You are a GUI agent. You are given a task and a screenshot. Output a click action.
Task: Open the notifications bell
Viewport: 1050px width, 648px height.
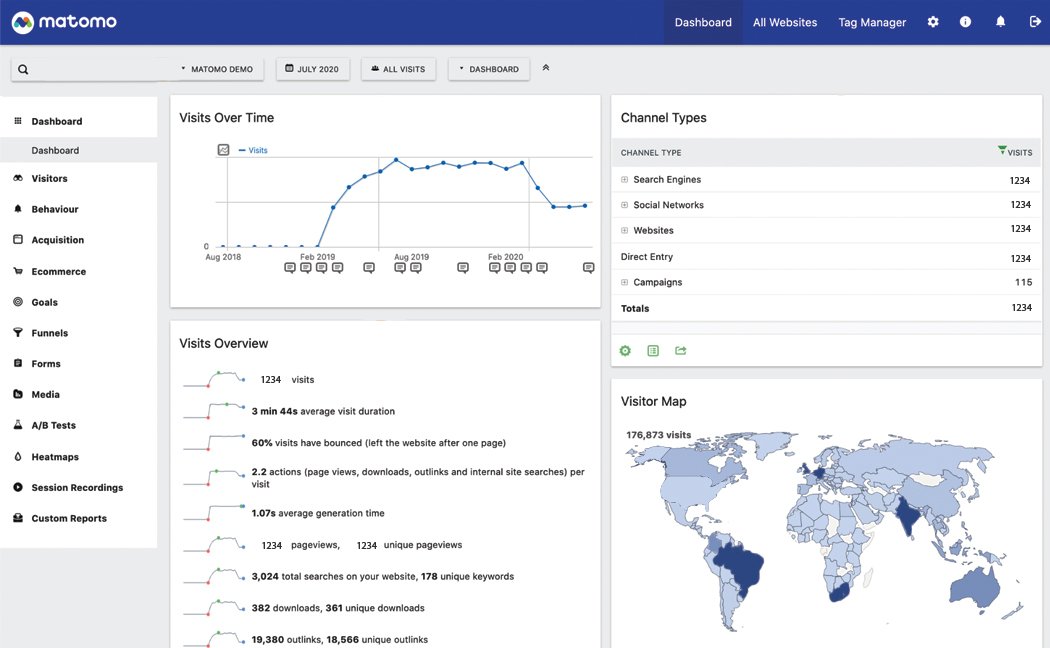1000,22
